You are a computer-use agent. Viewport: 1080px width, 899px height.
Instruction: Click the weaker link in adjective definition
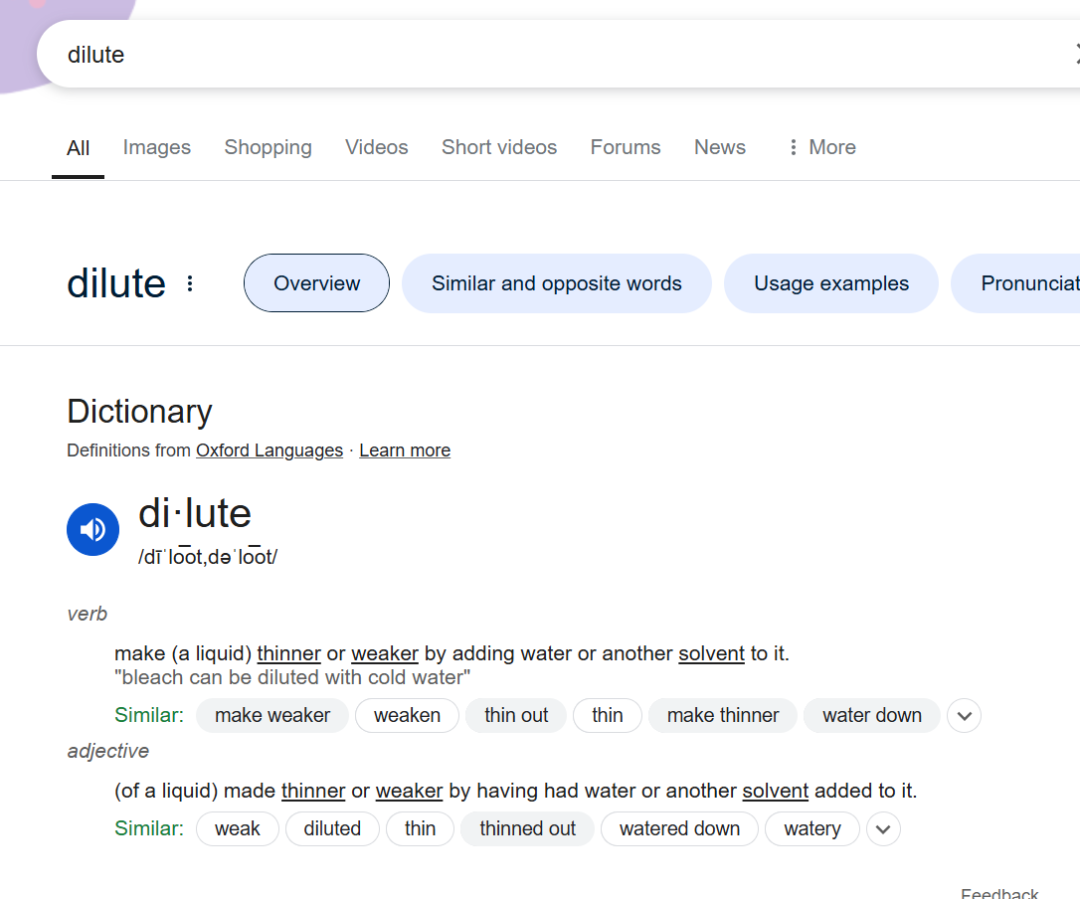pos(409,791)
